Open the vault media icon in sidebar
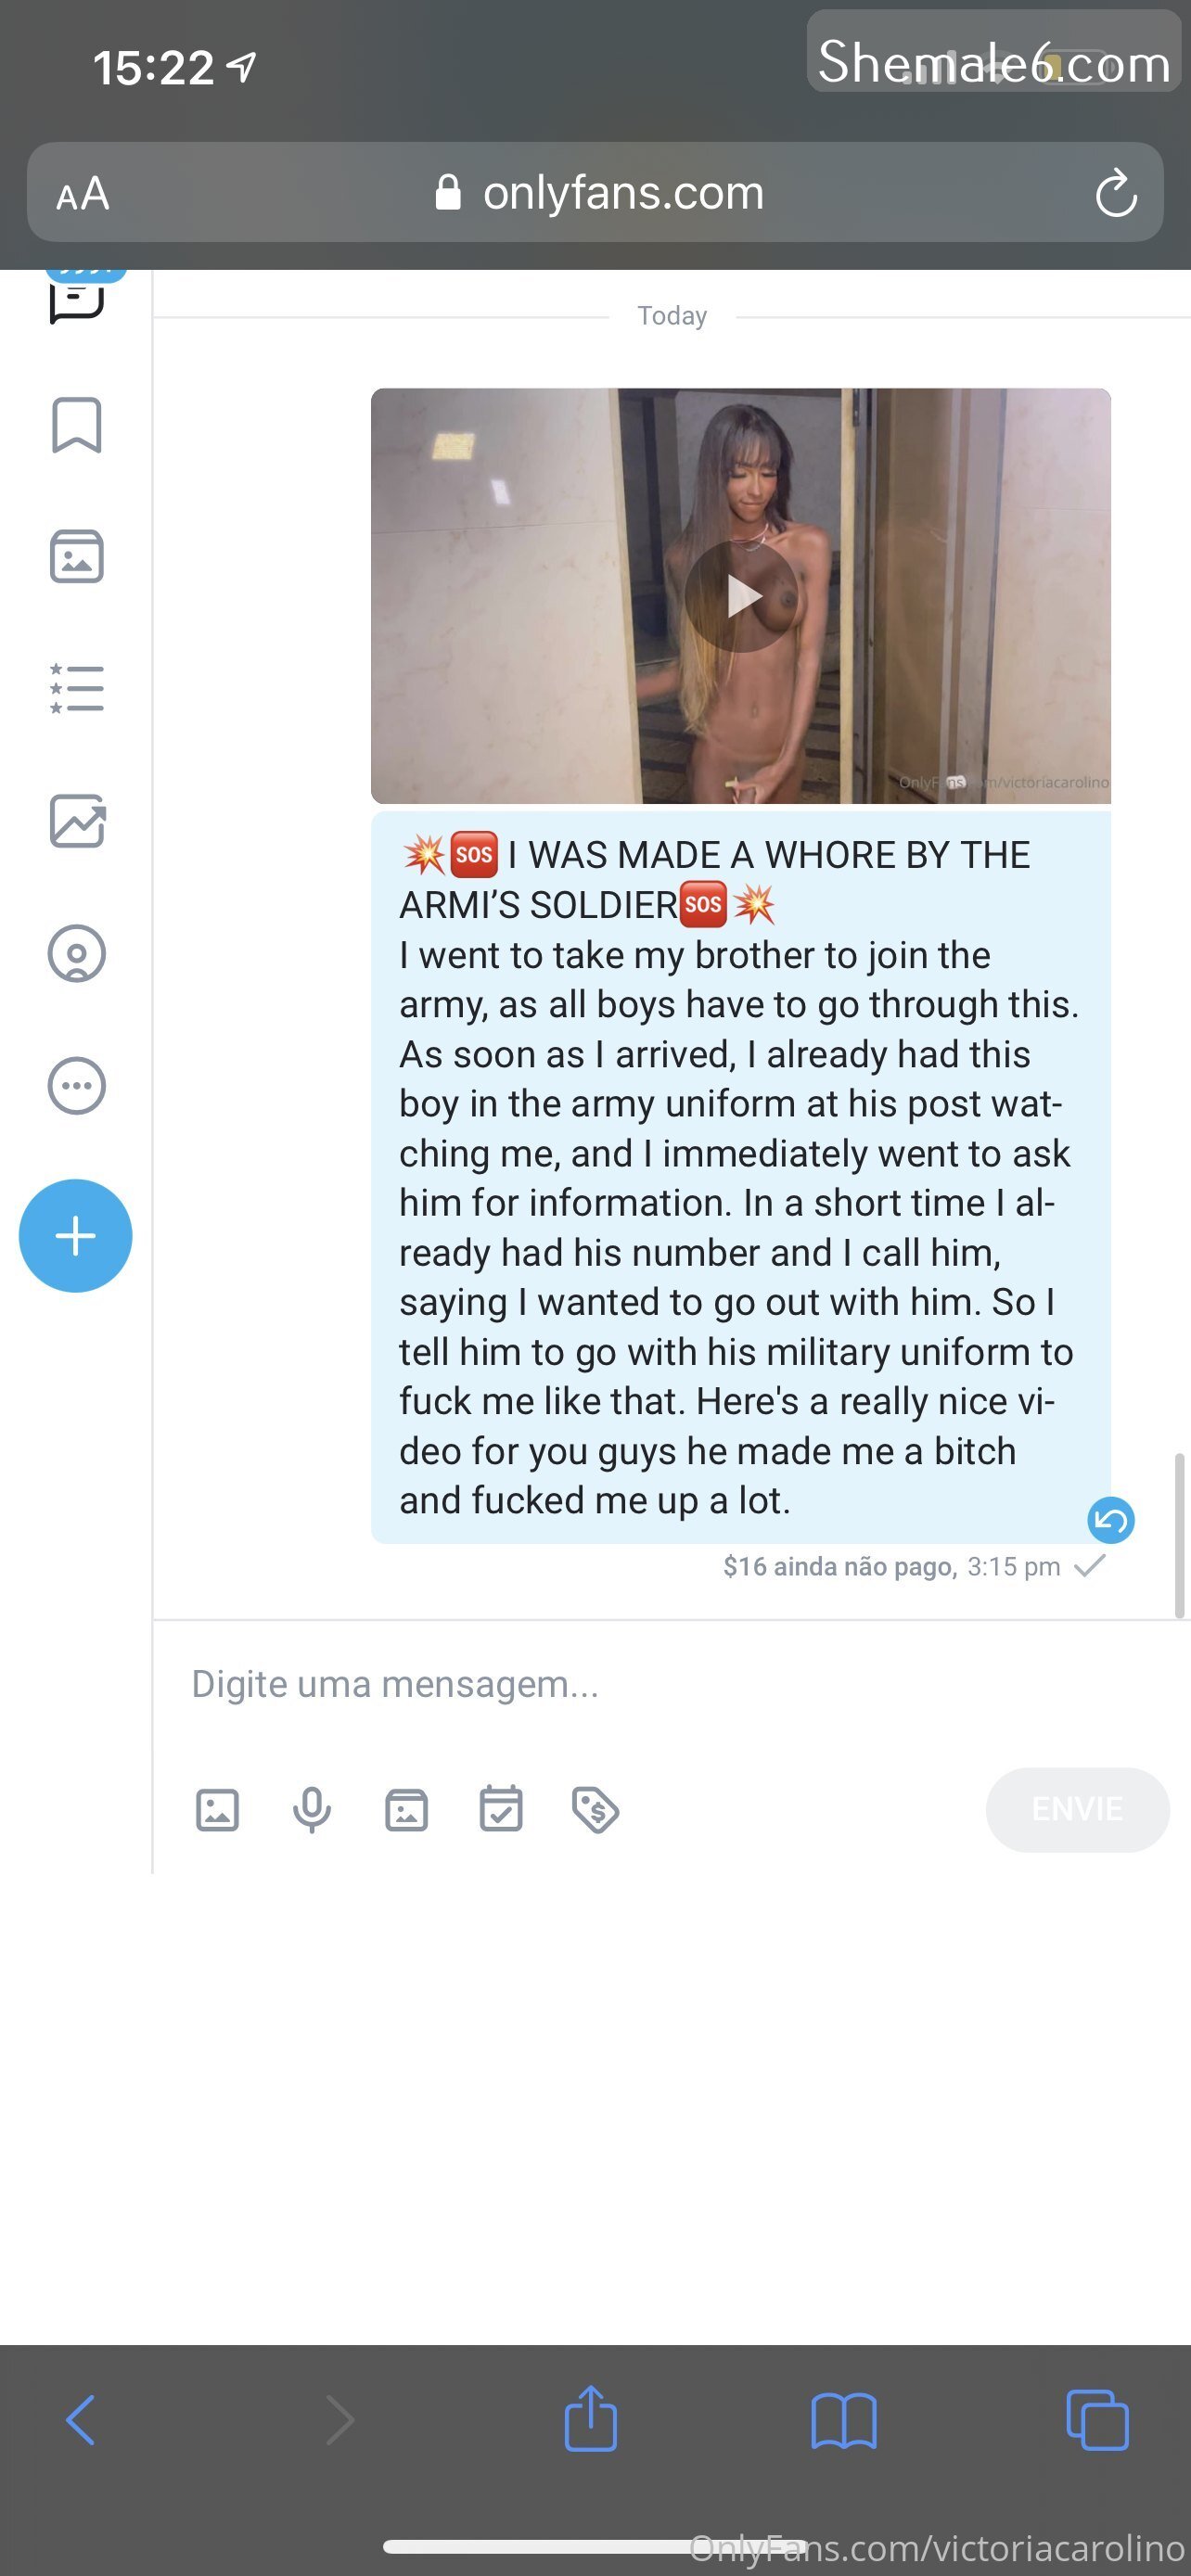 pyautogui.click(x=76, y=556)
